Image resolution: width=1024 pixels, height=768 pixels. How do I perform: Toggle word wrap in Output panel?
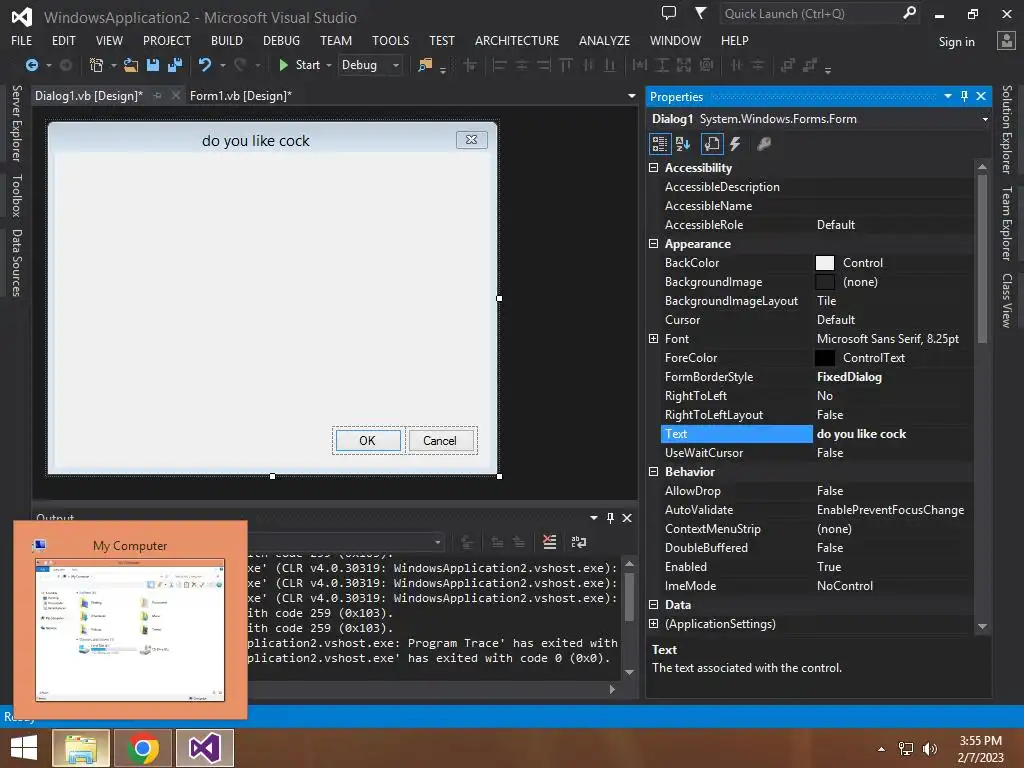tap(579, 541)
